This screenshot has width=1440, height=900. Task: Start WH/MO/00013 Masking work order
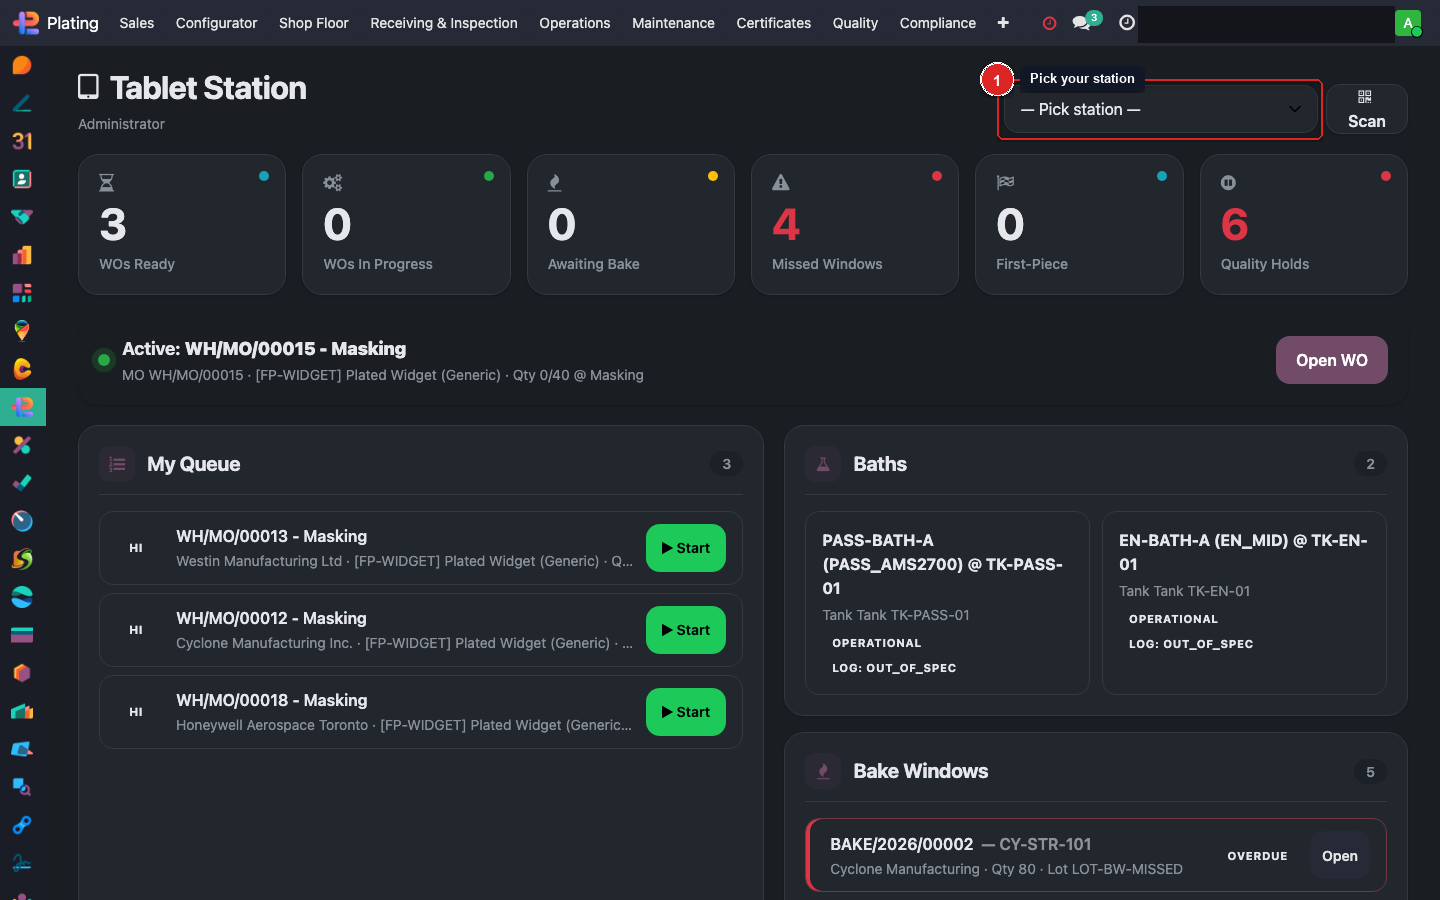[685, 548]
